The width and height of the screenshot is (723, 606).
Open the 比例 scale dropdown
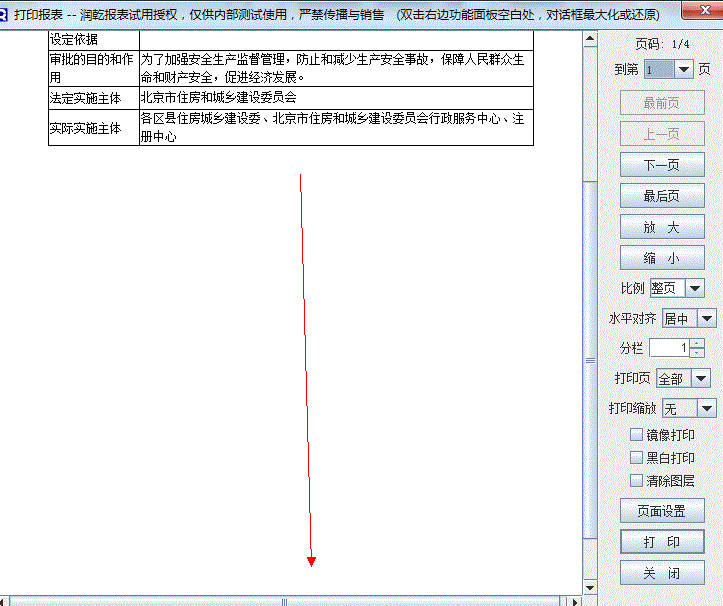coord(694,288)
